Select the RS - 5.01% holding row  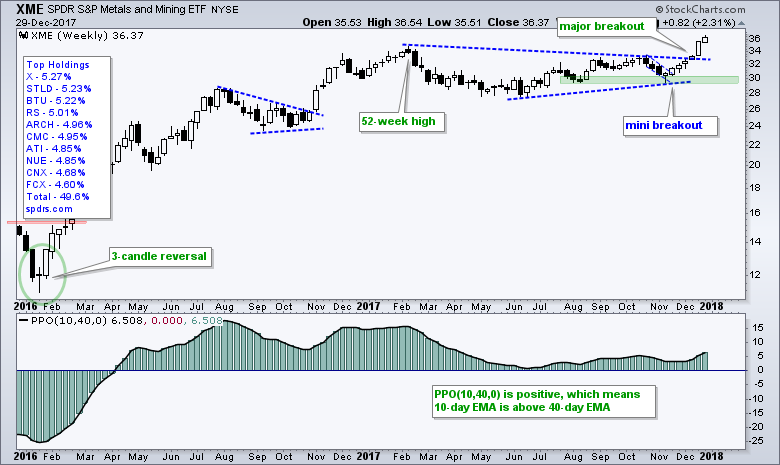coord(52,112)
